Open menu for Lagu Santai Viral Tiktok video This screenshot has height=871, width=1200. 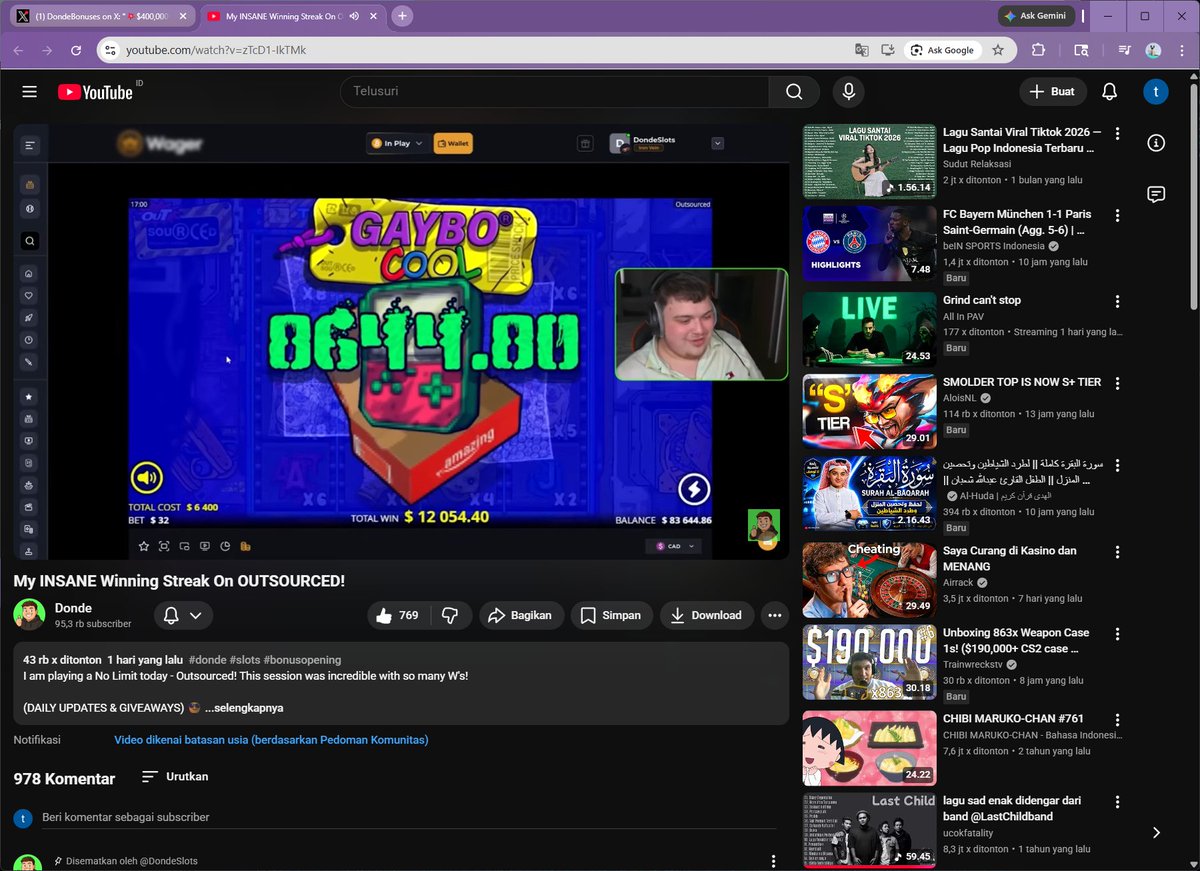[1118, 133]
